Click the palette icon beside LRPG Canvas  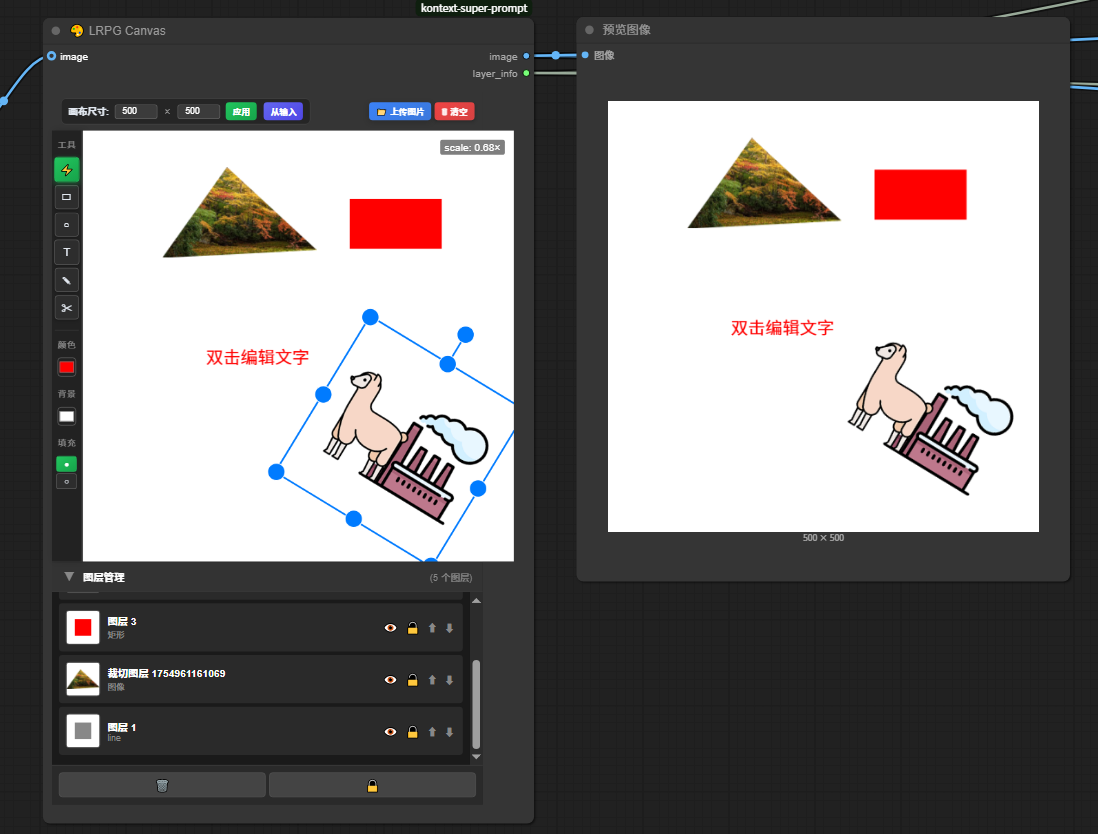(77, 31)
